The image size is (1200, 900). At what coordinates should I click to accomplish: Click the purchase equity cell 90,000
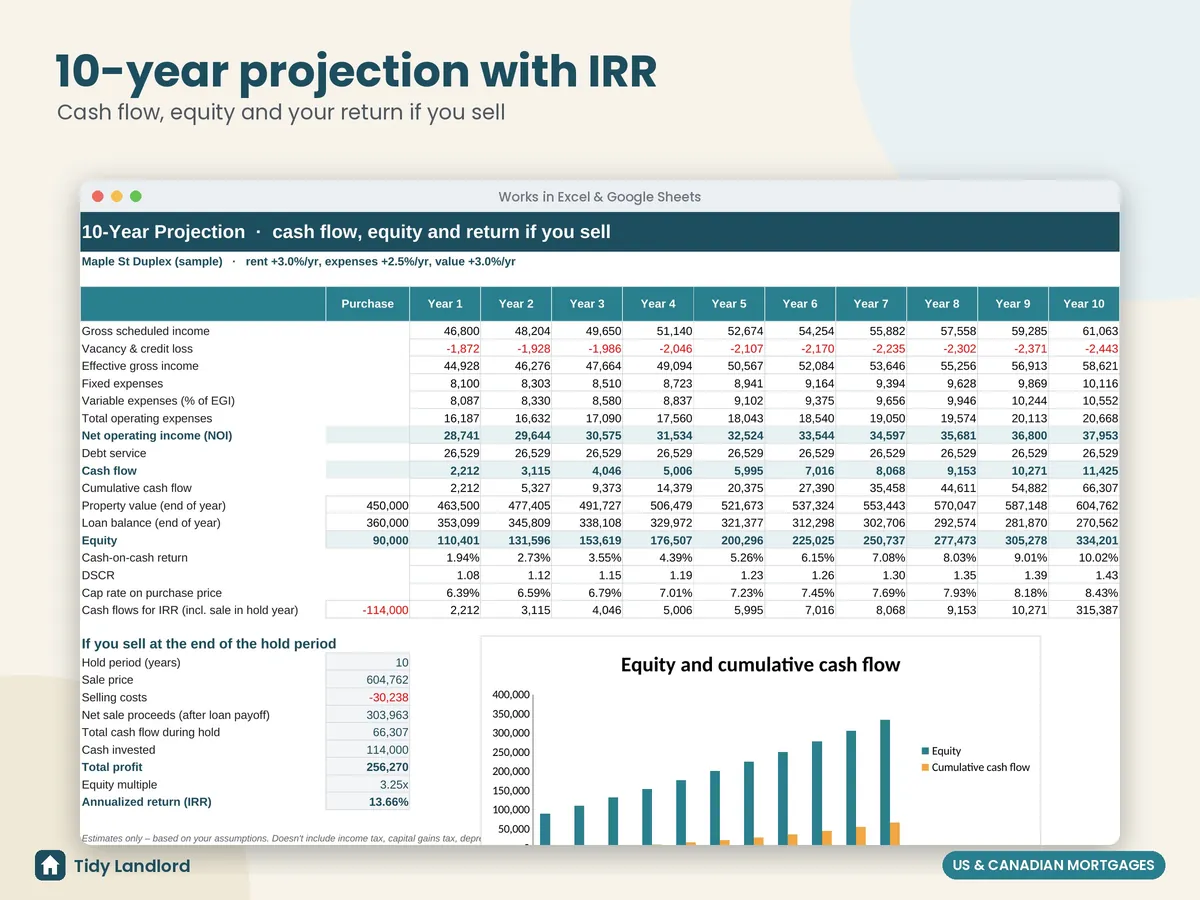click(x=368, y=541)
